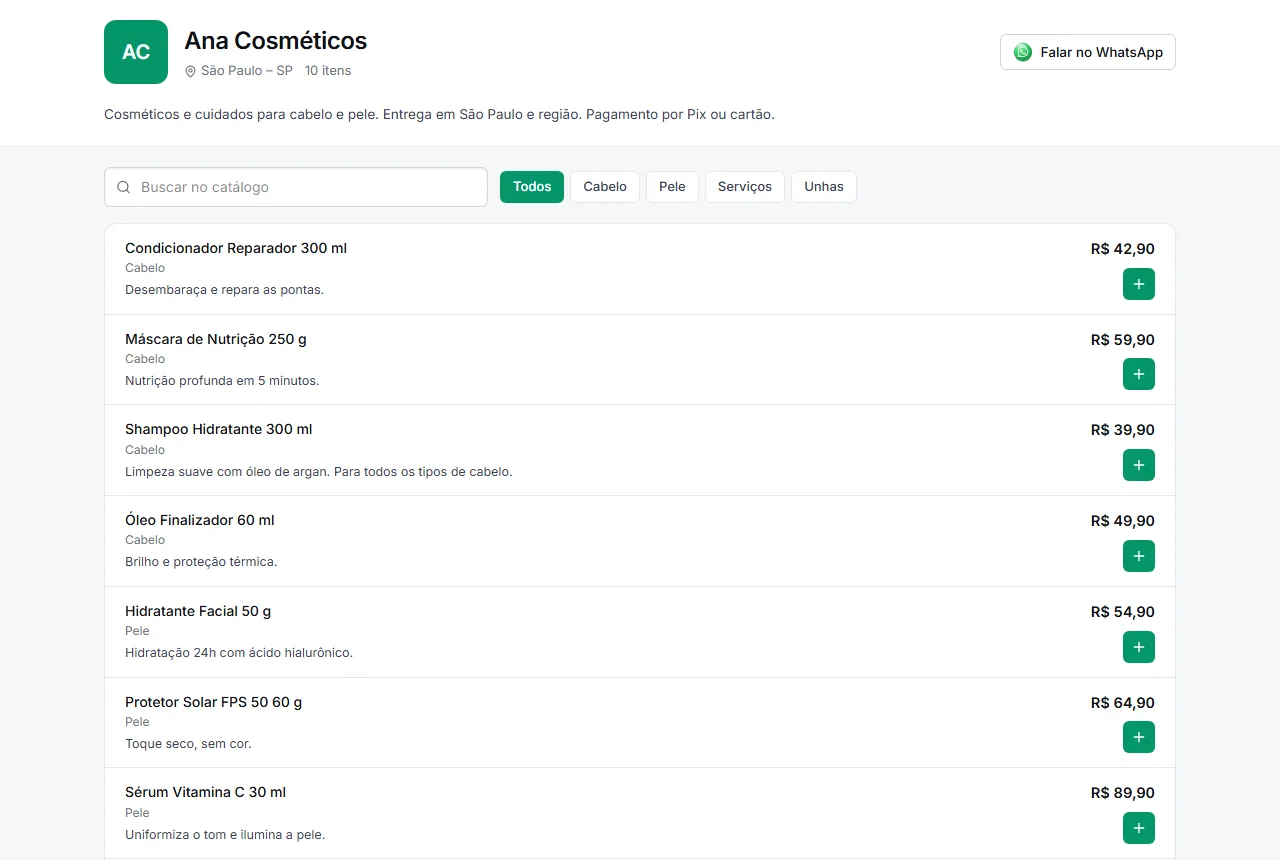Open Falar no WhatsApp button
Image resolution: width=1280 pixels, height=860 pixels.
(1088, 52)
